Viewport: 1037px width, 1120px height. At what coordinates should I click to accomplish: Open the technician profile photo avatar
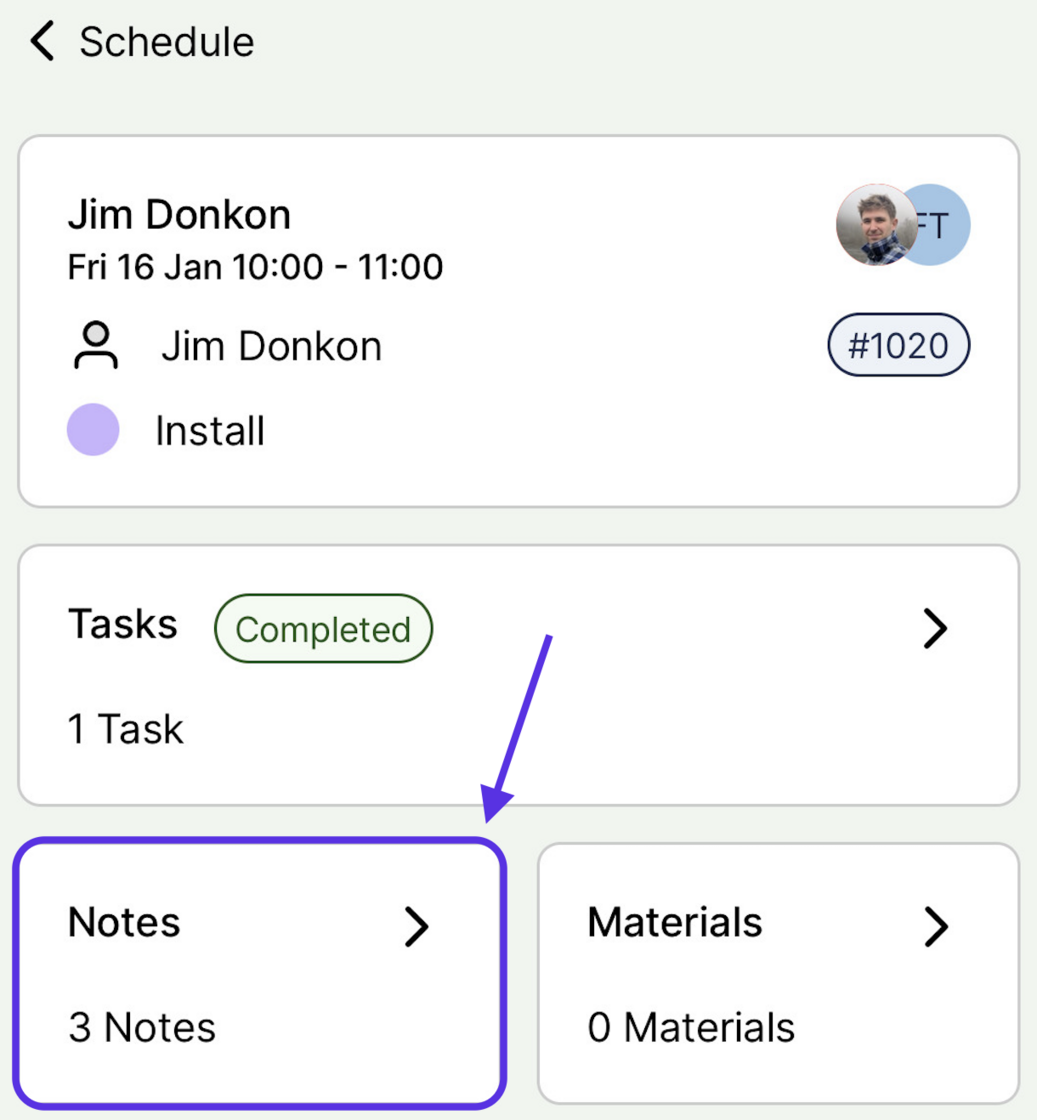pos(875,225)
